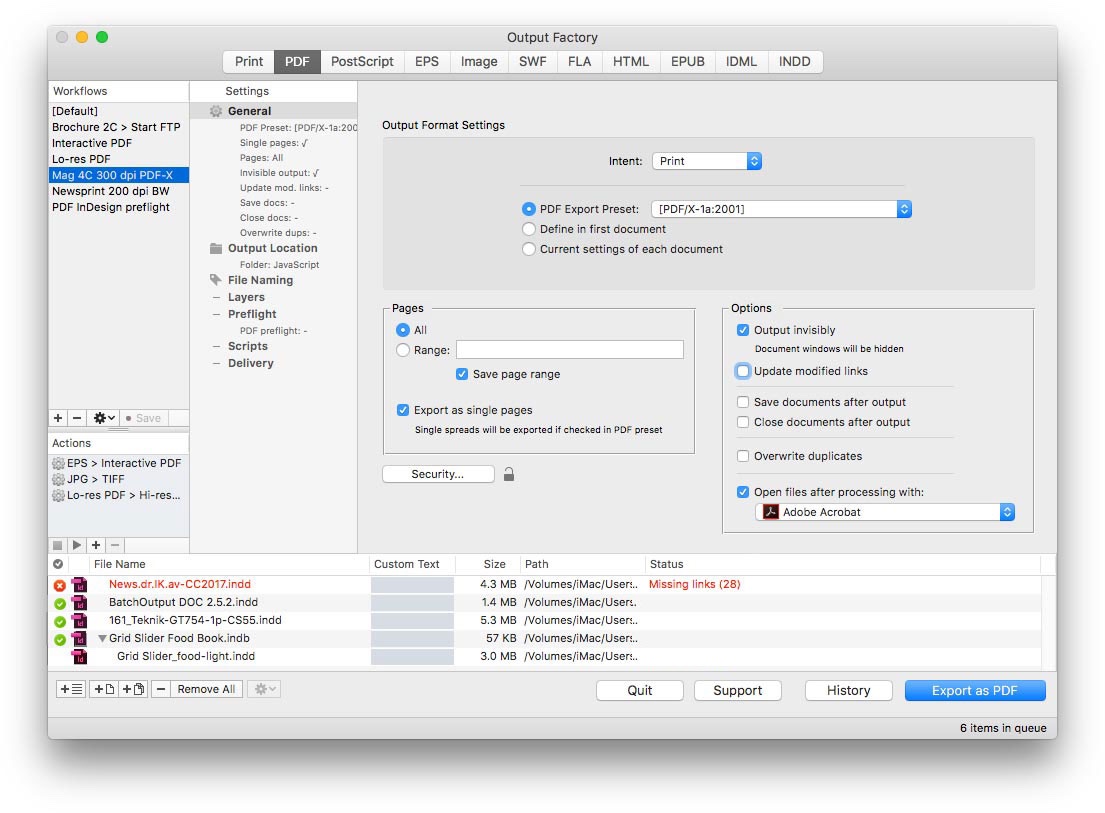
Task: Click the page Range input field
Action: click(x=569, y=350)
